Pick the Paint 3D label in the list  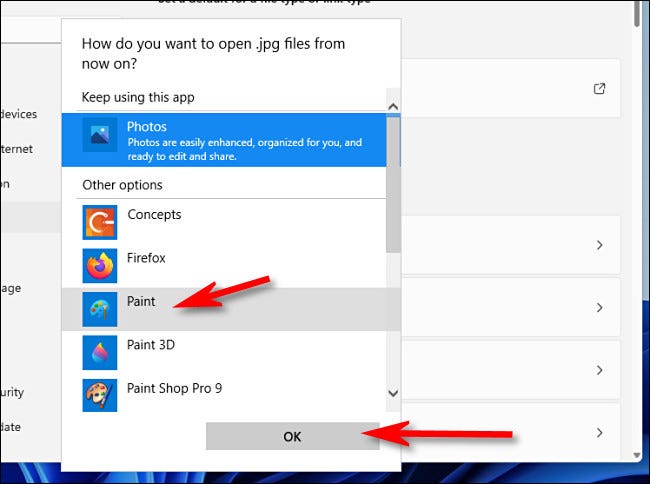pos(150,344)
